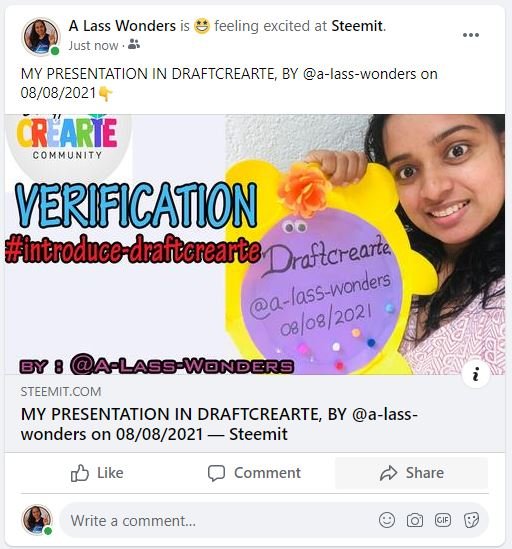Open the link info 'i' icon

(x=475, y=374)
